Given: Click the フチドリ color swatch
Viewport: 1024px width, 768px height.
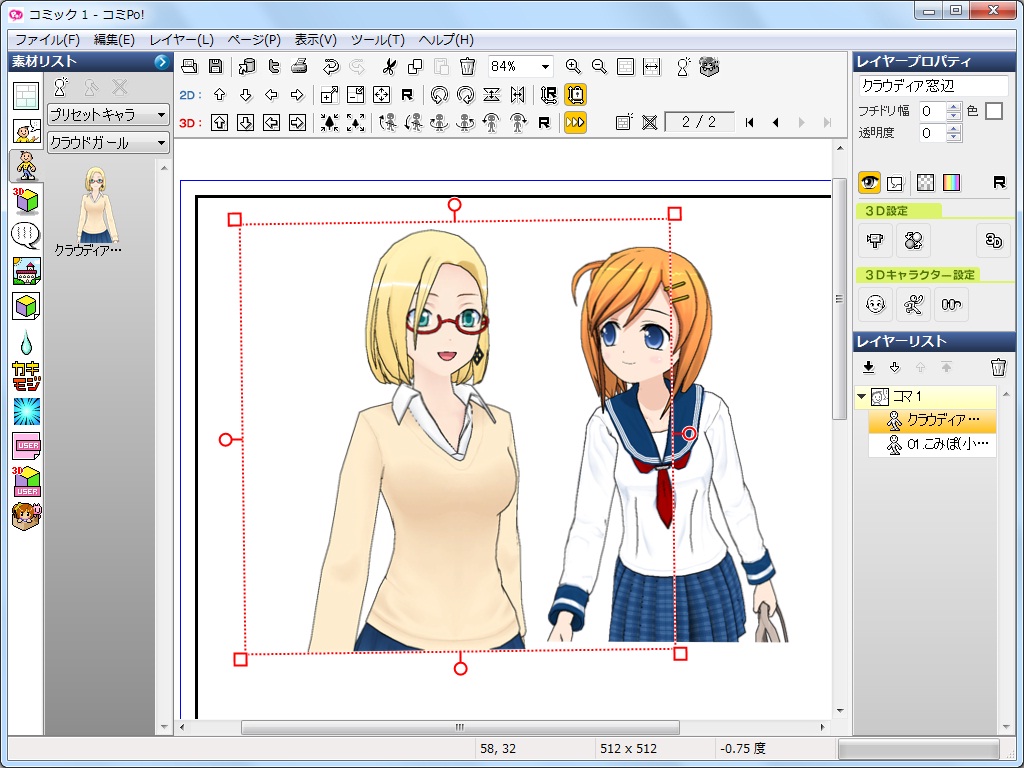Looking at the screenshot, I should (x=993, y=110).
